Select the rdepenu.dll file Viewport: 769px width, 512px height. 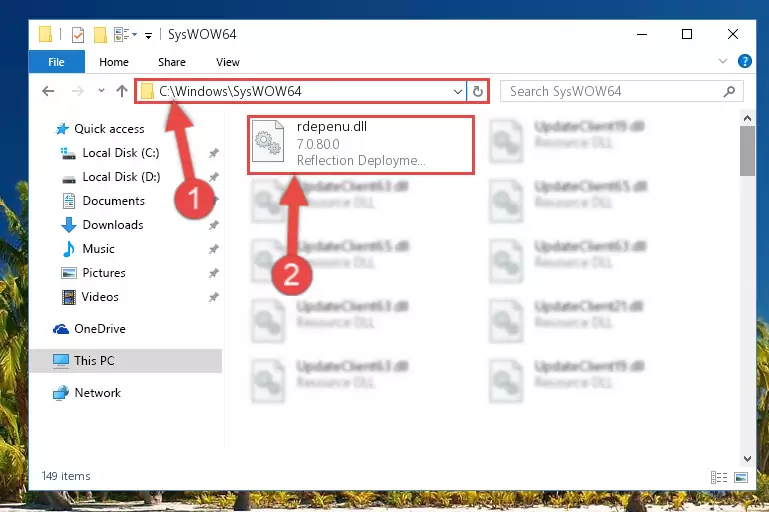pyautogui.click(x=361, y=144)
